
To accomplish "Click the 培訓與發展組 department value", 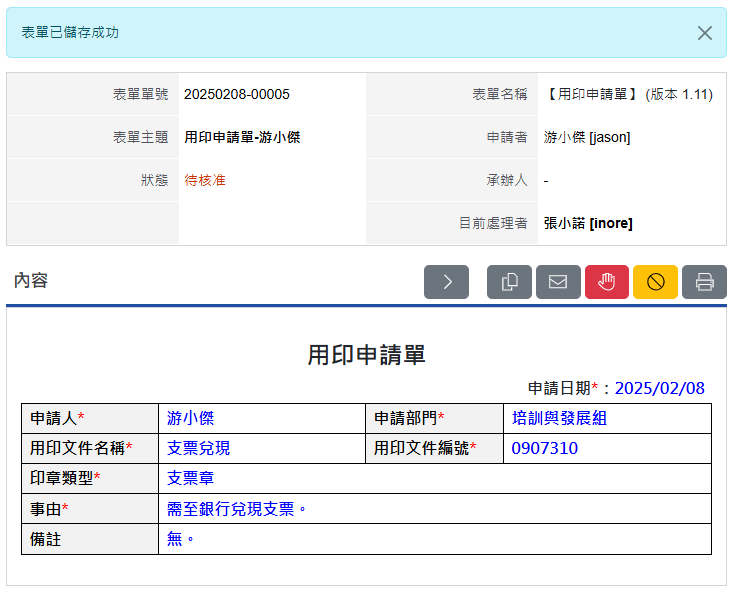I will tap(559, 418).
